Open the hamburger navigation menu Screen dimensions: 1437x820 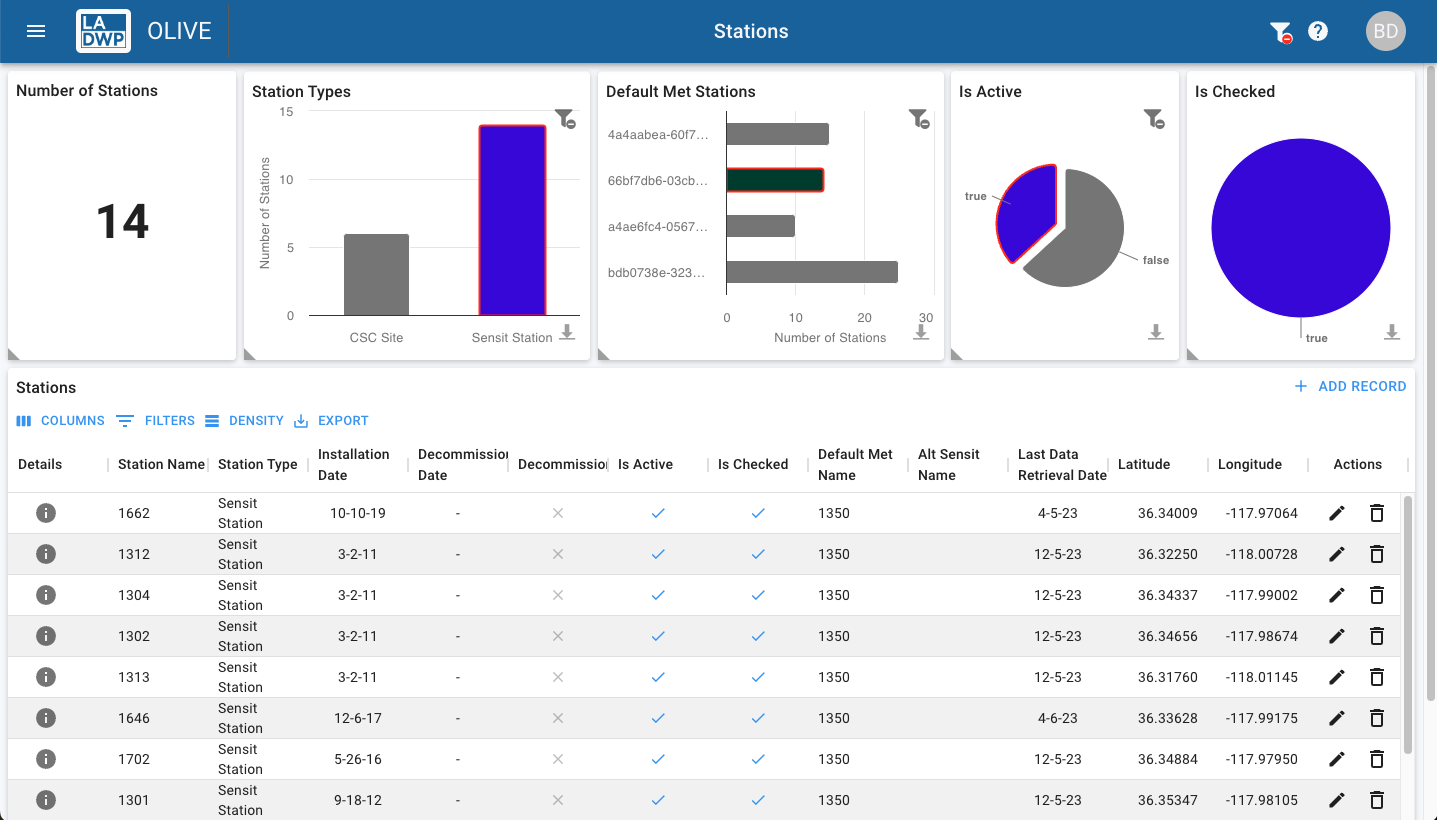pos(36,31)
